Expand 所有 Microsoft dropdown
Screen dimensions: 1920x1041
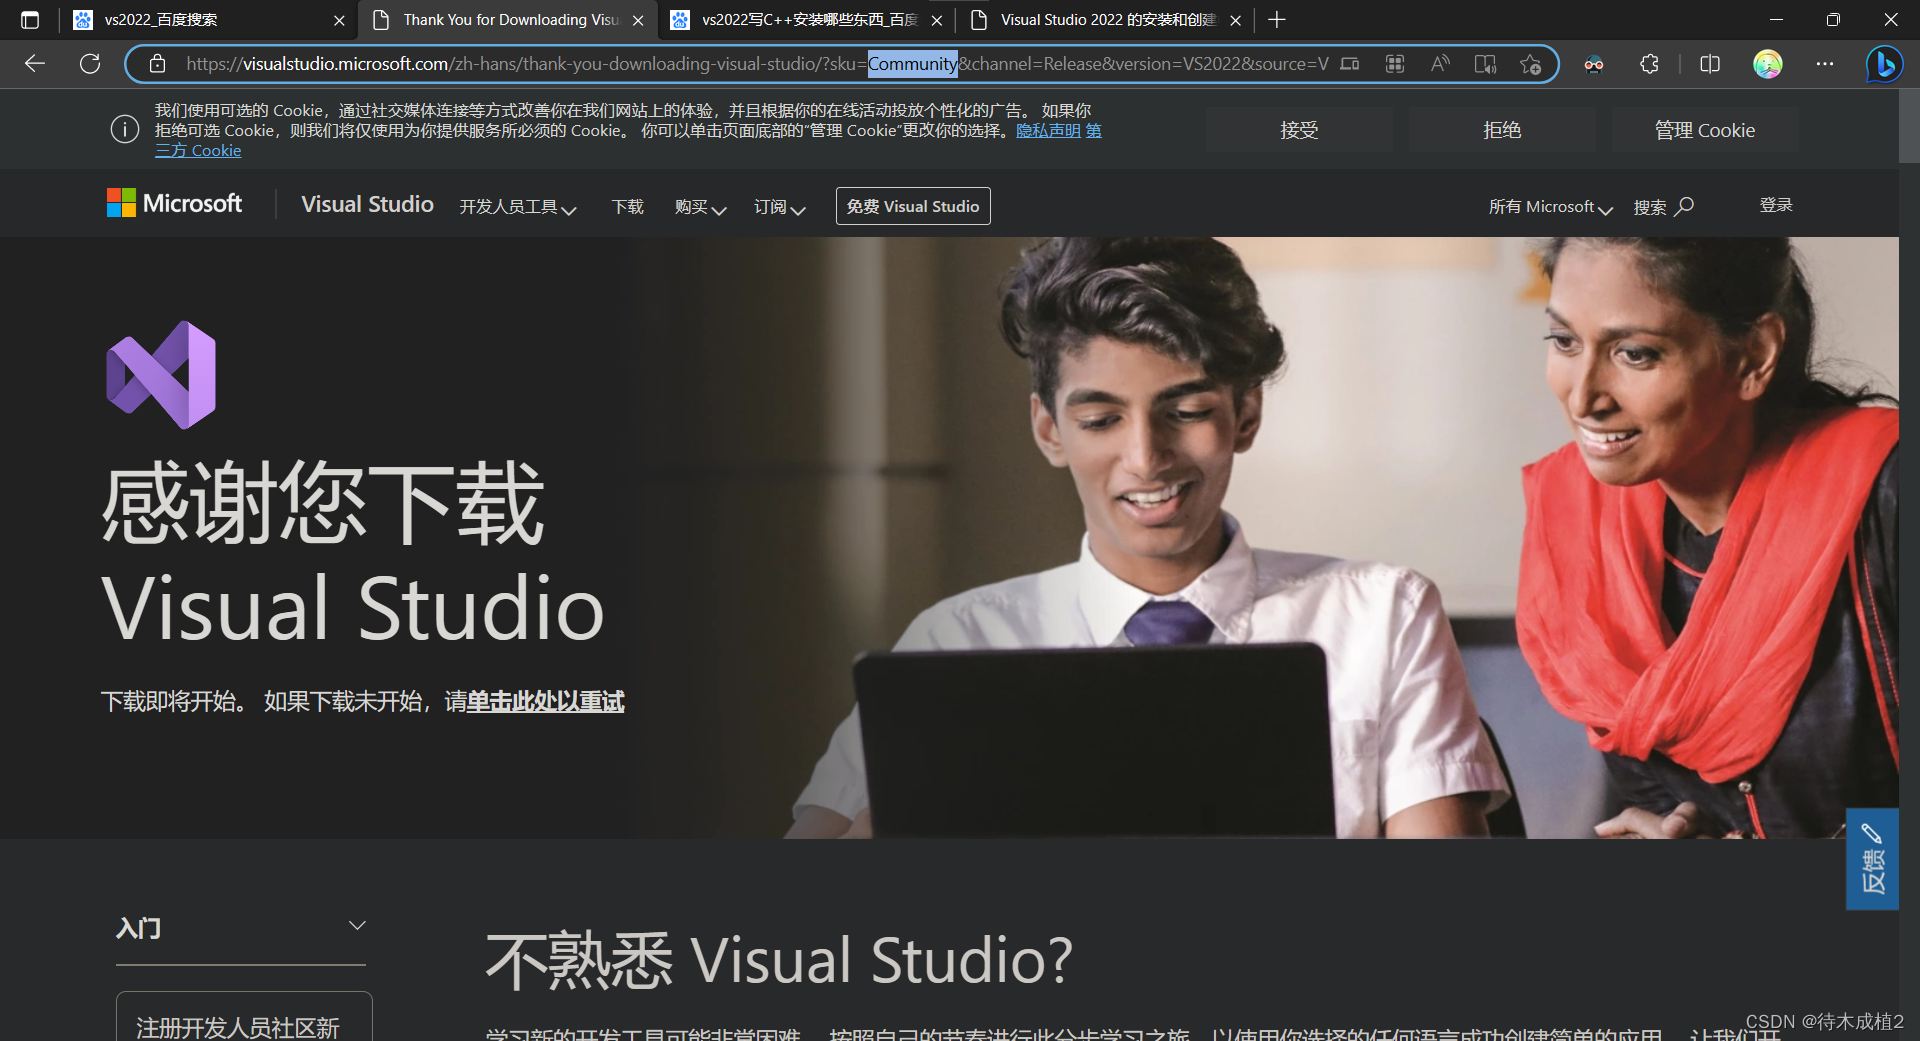[1550, 207]
